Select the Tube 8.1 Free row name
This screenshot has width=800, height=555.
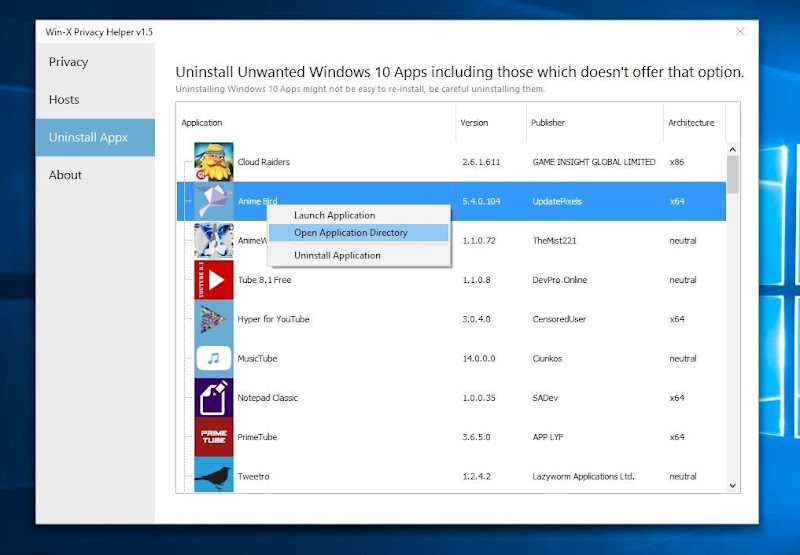[264, 280]
